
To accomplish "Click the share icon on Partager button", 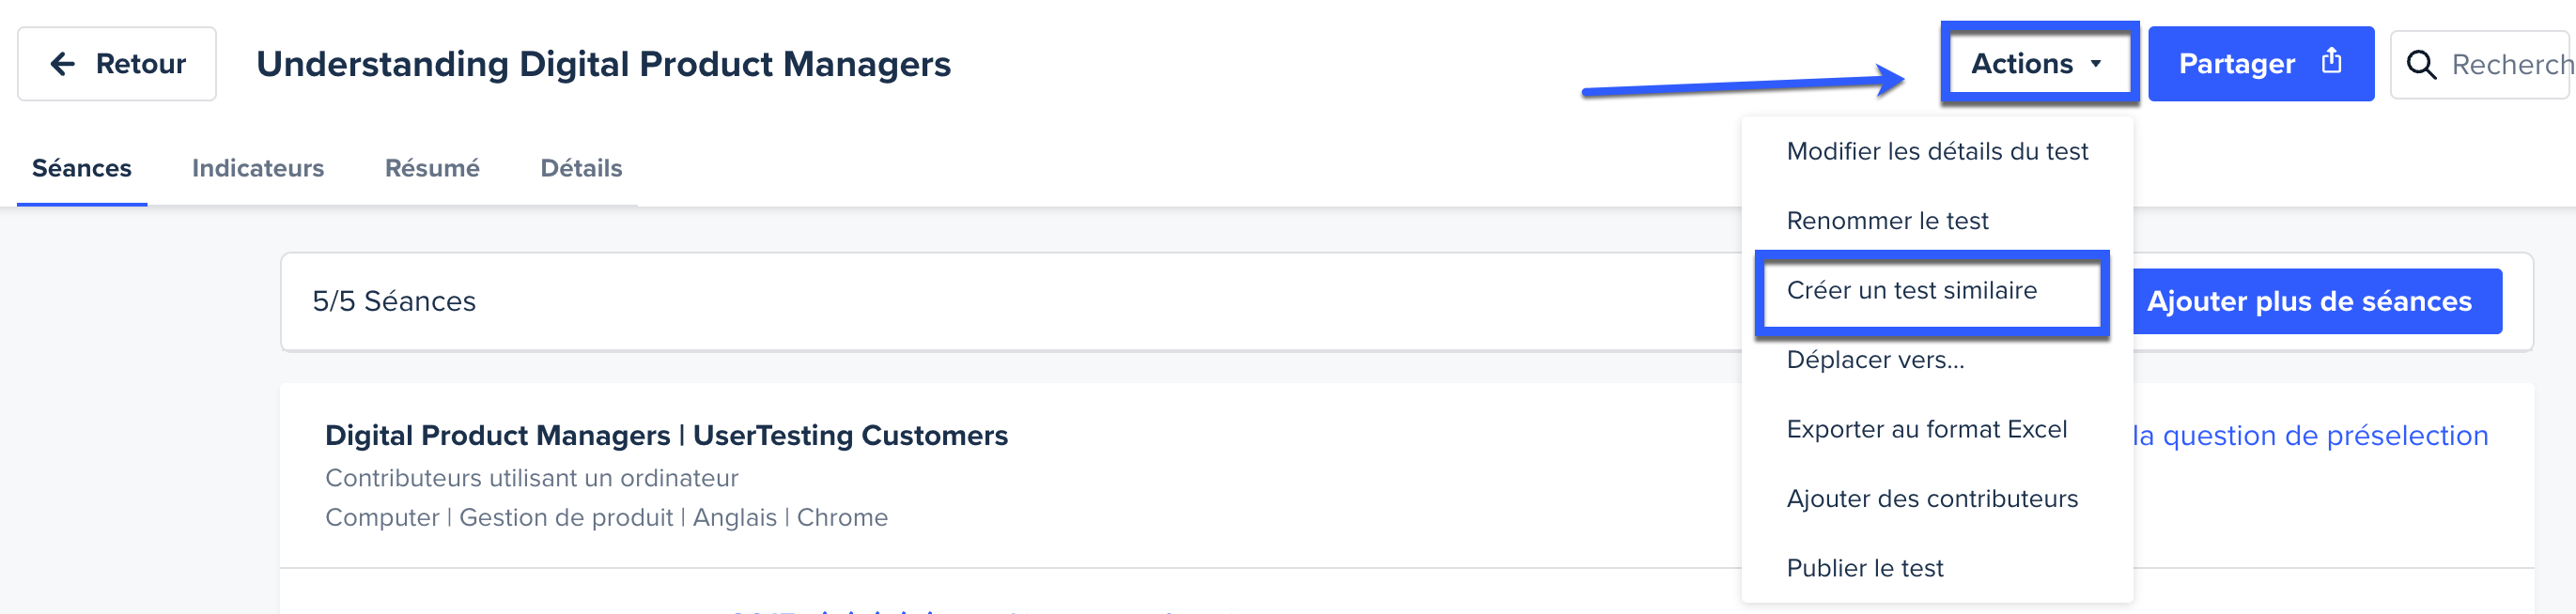I will pyautogui.click(x=2333, y=60).
